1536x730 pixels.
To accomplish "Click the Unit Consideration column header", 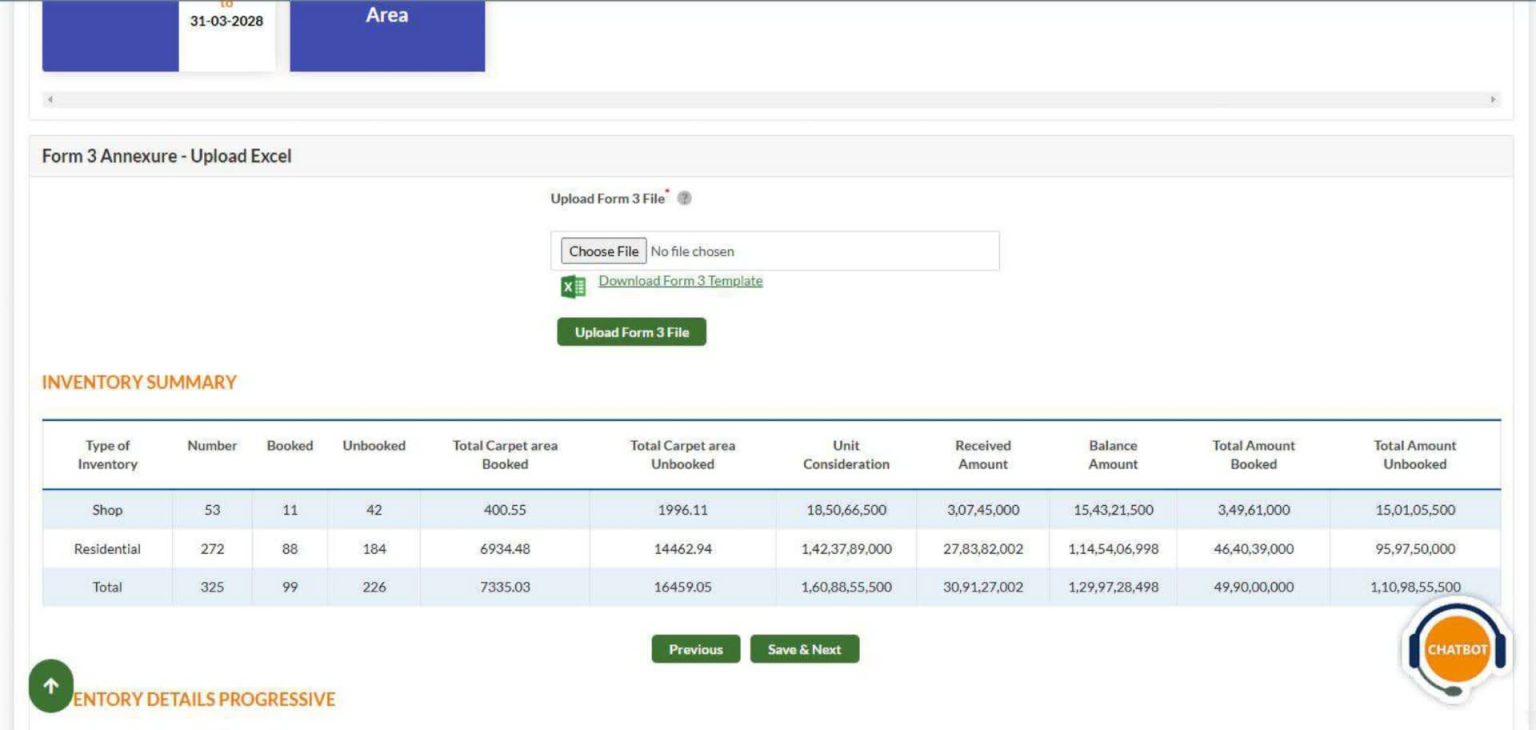I will point(845,455).
